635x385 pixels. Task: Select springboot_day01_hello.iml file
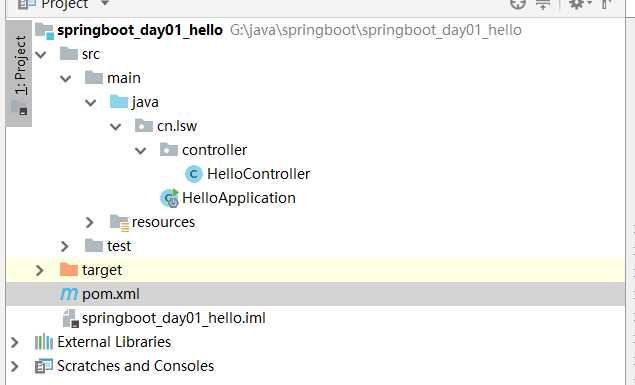pos(174,318)
